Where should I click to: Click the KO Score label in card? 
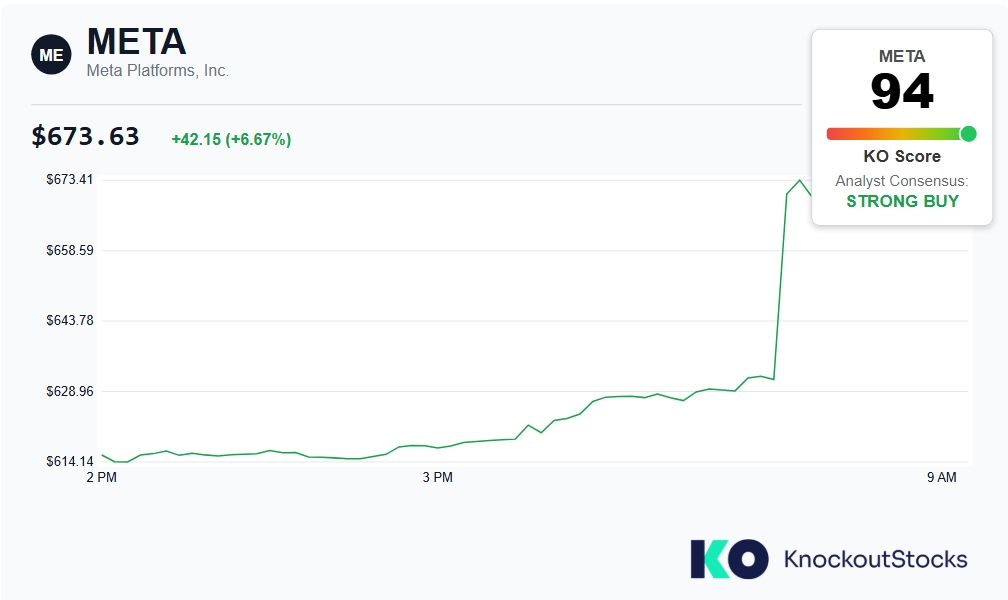[902, 156]
